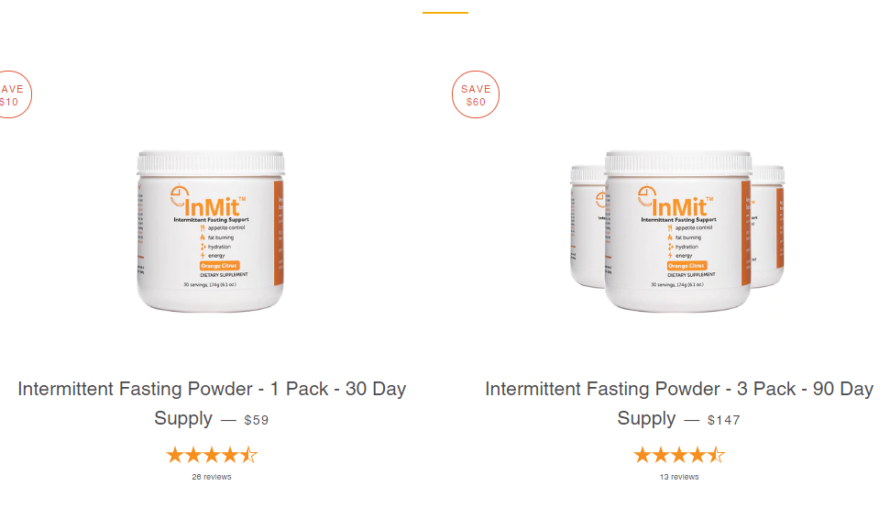Open Intermittent Fasting Powder 1 Pack title link
This screenshot has width=890, height=530.
212,403
